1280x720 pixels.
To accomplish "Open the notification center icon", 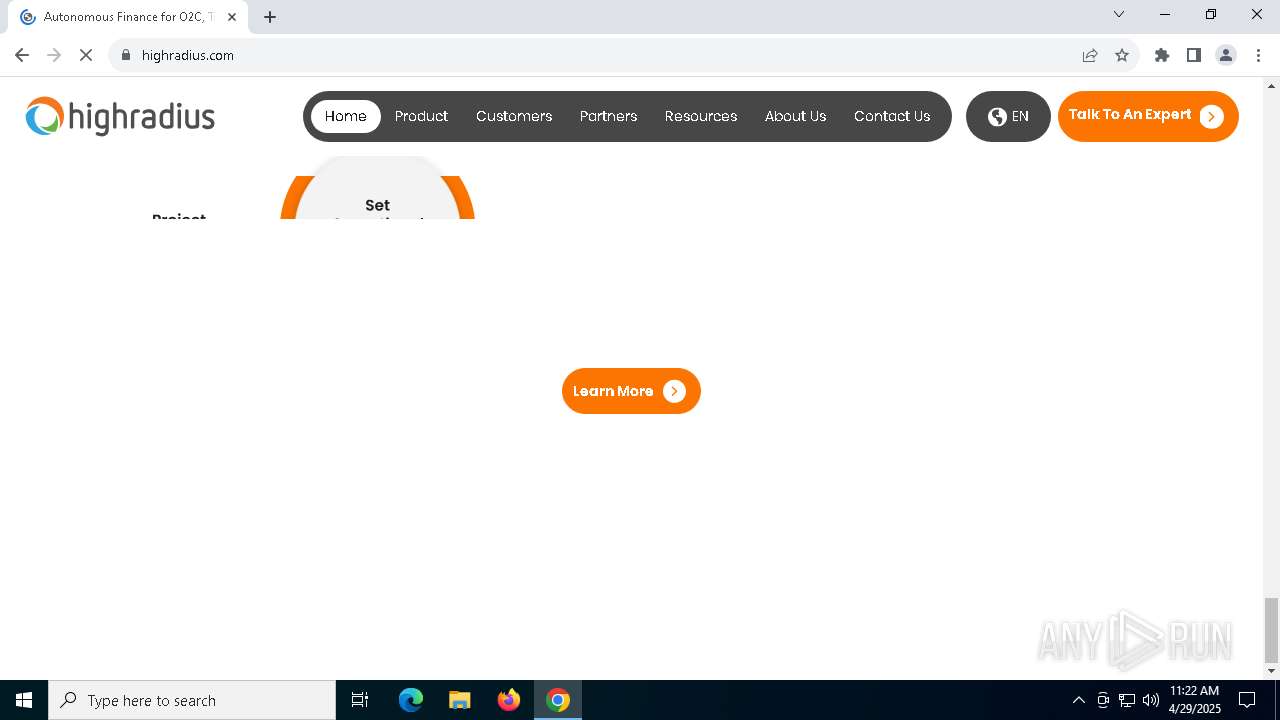I will pos(1247,700).
